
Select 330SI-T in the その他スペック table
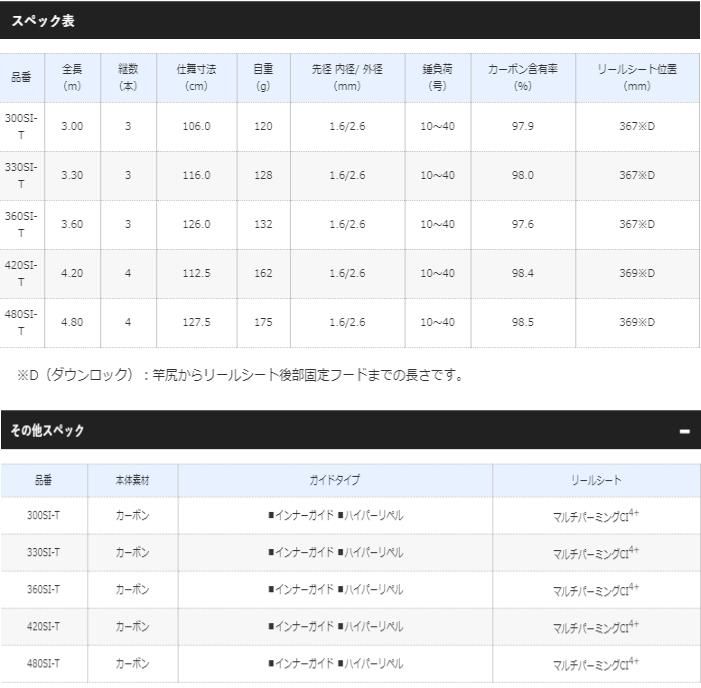[43, 553]
